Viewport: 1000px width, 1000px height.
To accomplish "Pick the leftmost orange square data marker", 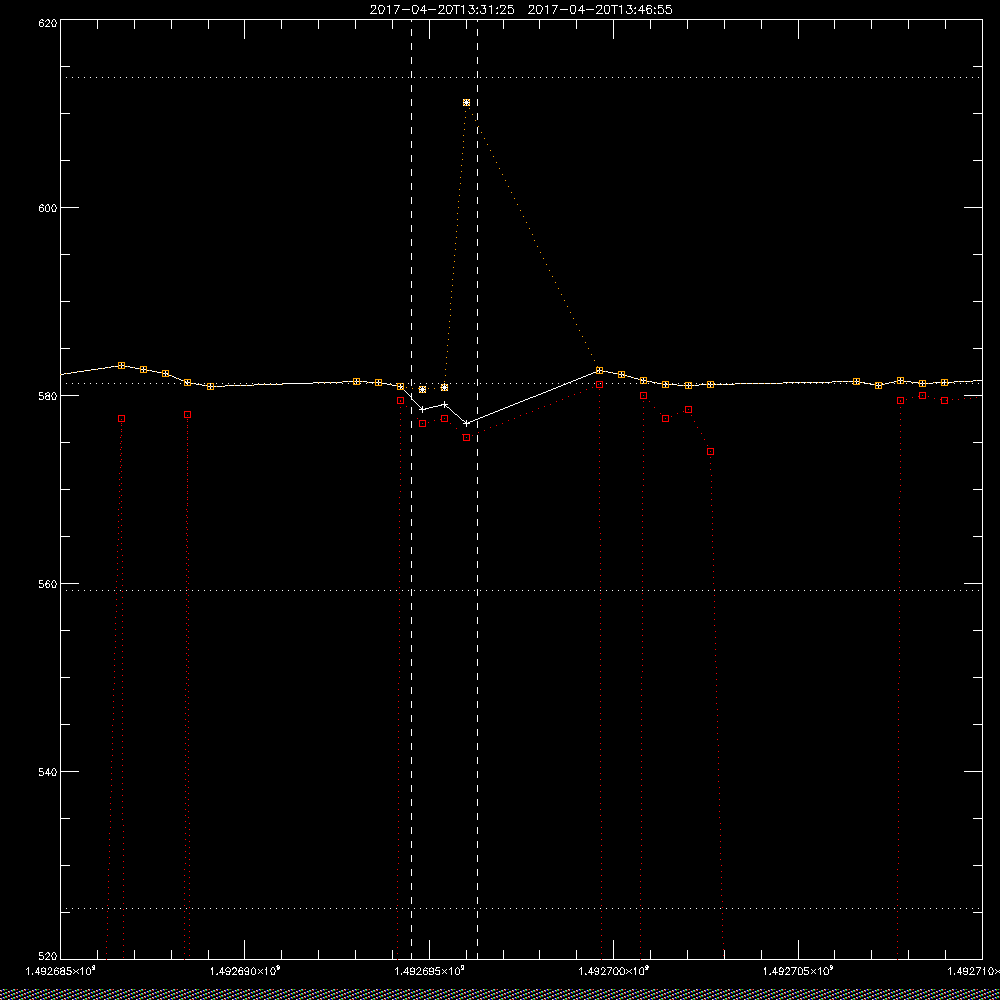I will point(121,365).
